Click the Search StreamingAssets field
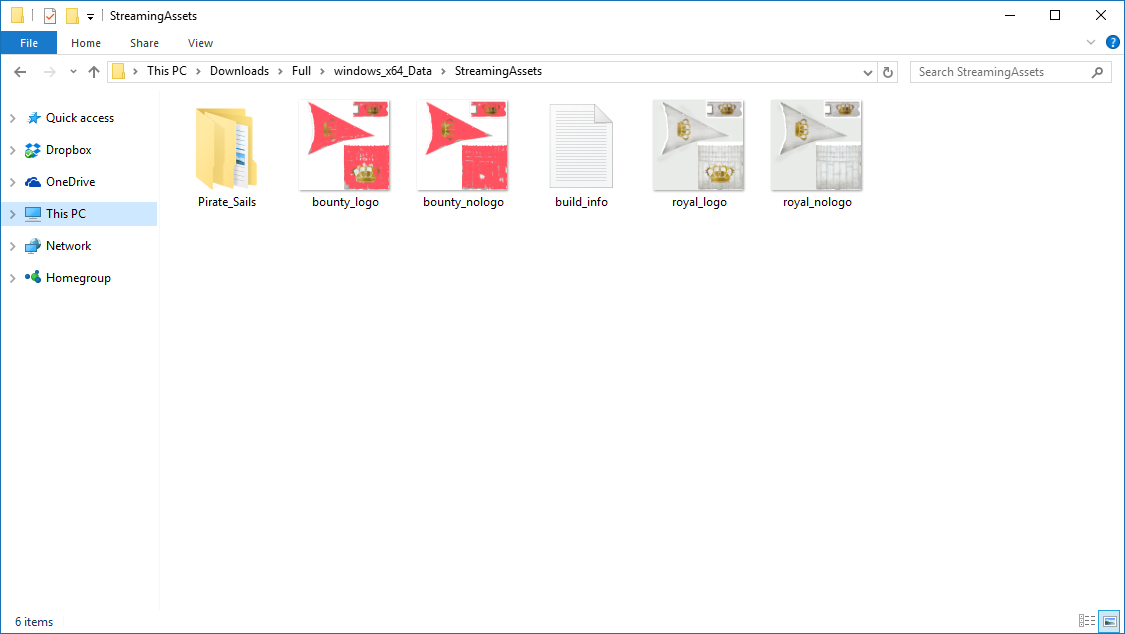Viewport: 1125px width, 634px height. [1010, 72]
